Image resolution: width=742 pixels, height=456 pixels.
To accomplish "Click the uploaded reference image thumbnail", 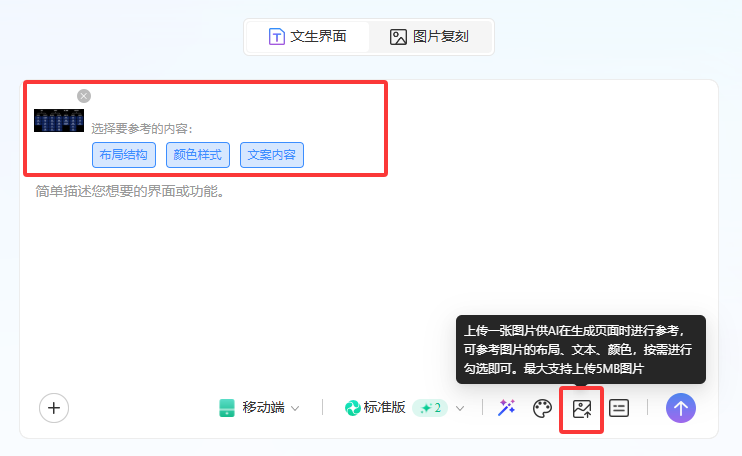I will (x=59, y=120).
